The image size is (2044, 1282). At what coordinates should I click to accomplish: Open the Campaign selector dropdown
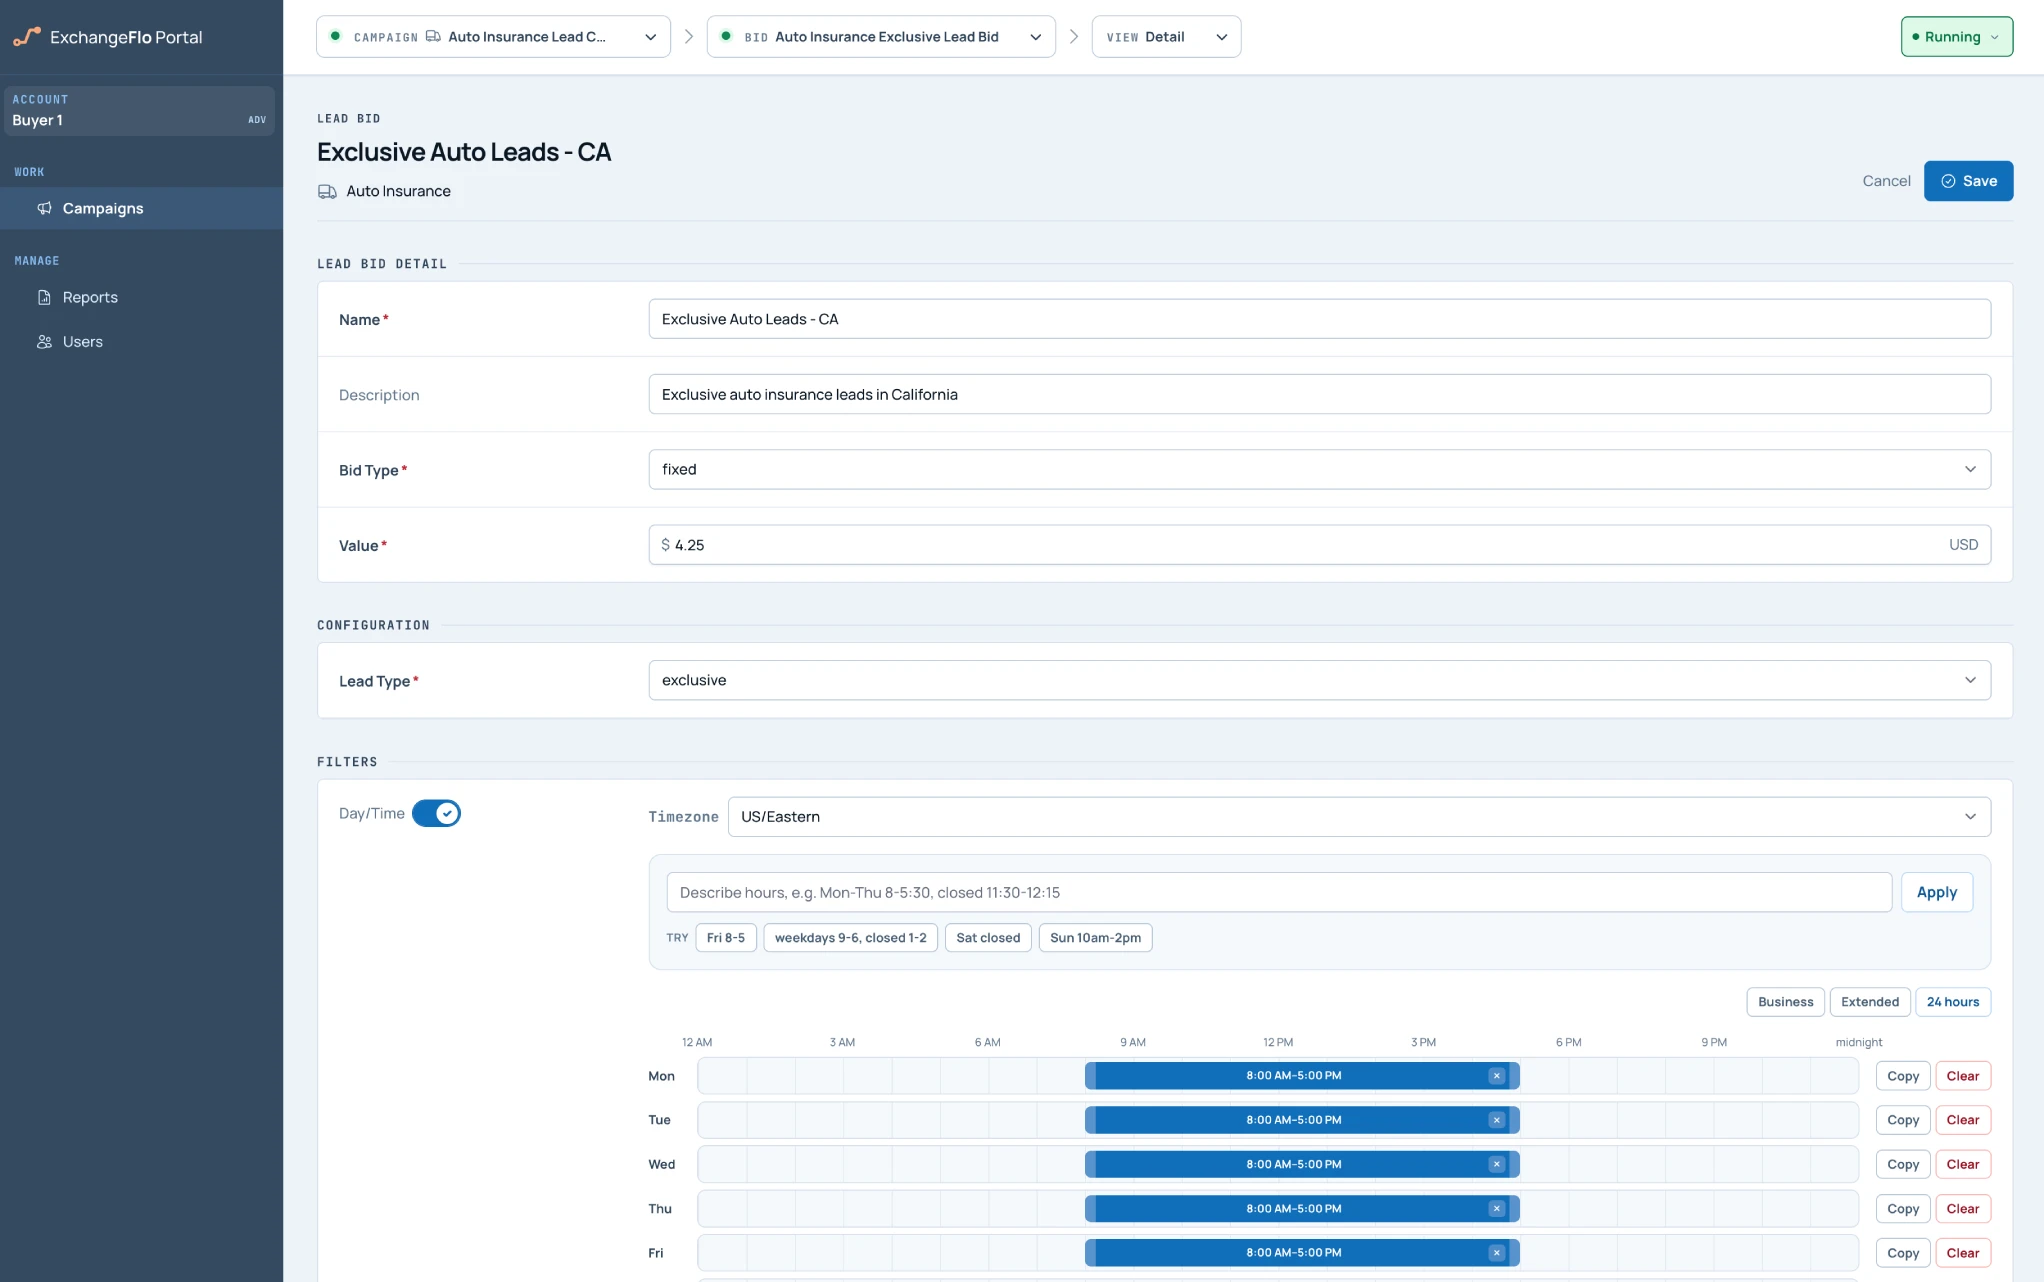point(493,37)
